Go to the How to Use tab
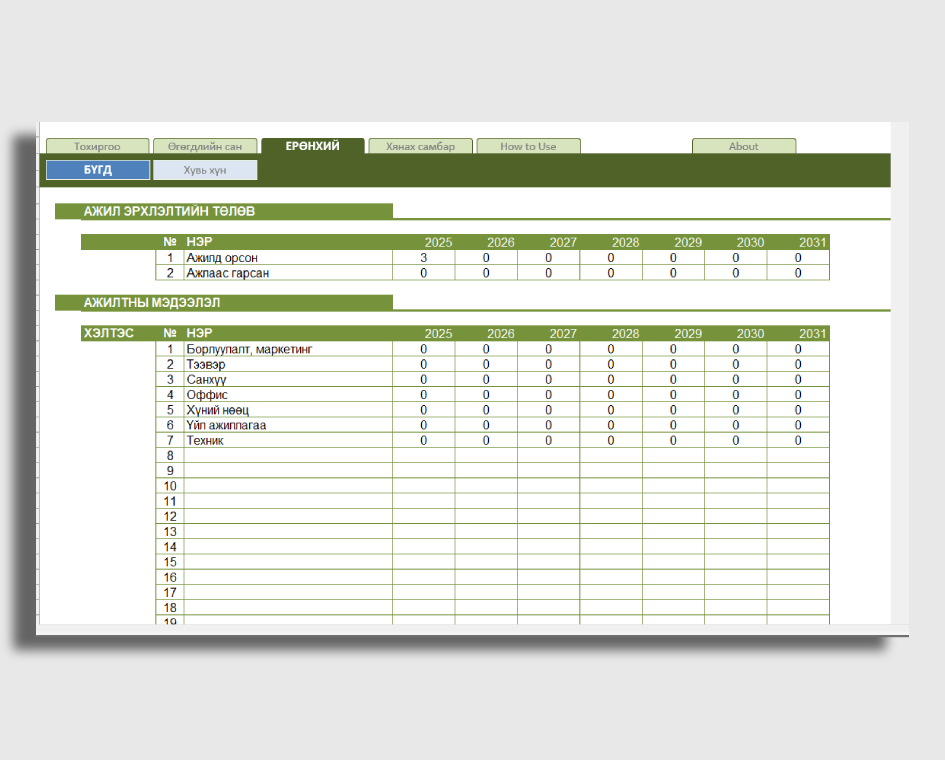 pyautogui.click(x=528, y=147)
